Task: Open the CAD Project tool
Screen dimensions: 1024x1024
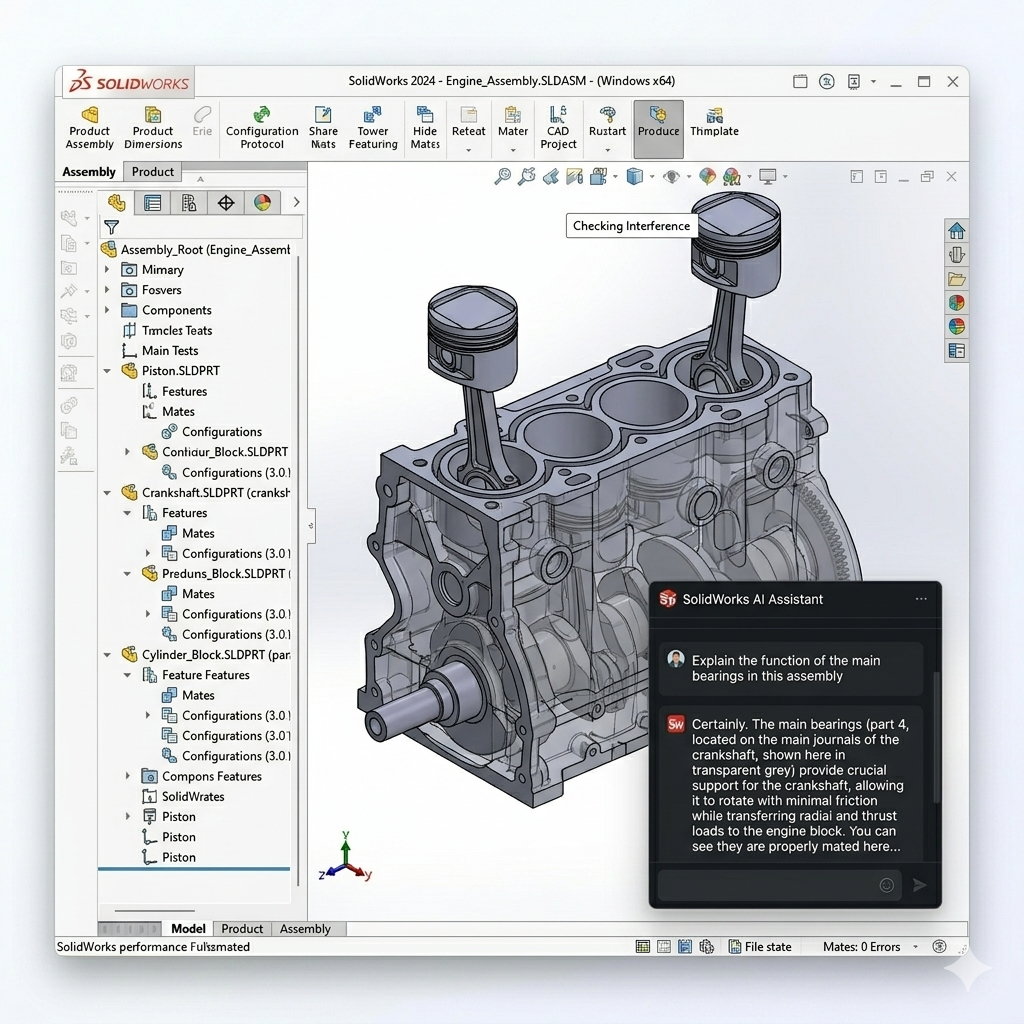Action: pyautogui.click(x=558, y=129)
